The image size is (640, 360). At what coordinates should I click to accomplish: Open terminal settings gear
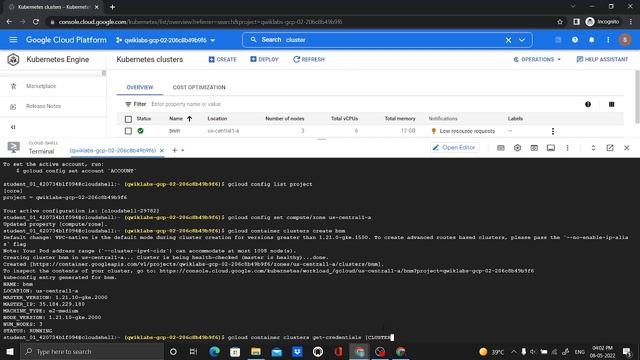(x=517, y=148)
